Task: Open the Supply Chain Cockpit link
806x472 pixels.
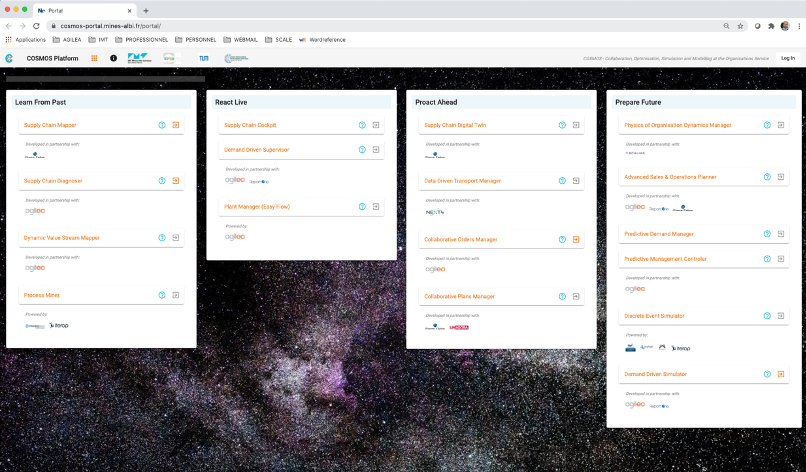Action: tap(250, 125)
